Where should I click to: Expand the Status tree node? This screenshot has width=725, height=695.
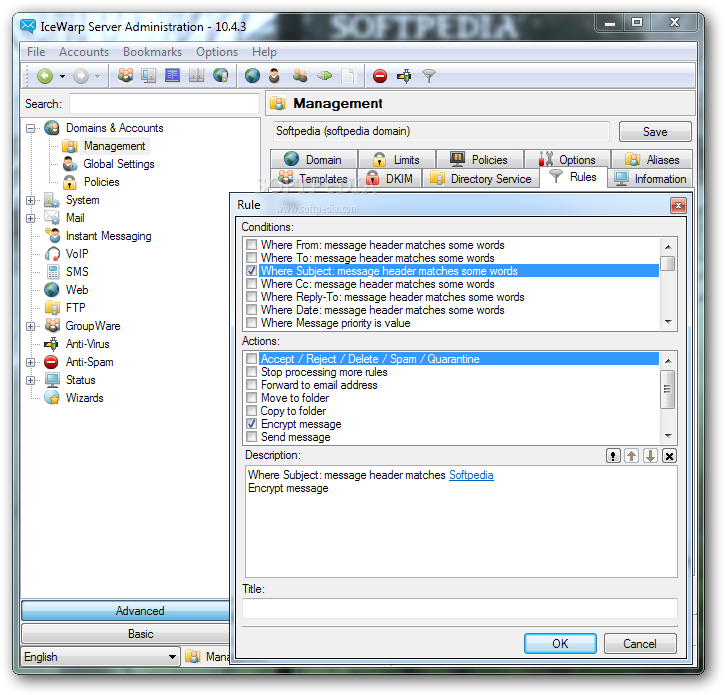coord(31,381)
